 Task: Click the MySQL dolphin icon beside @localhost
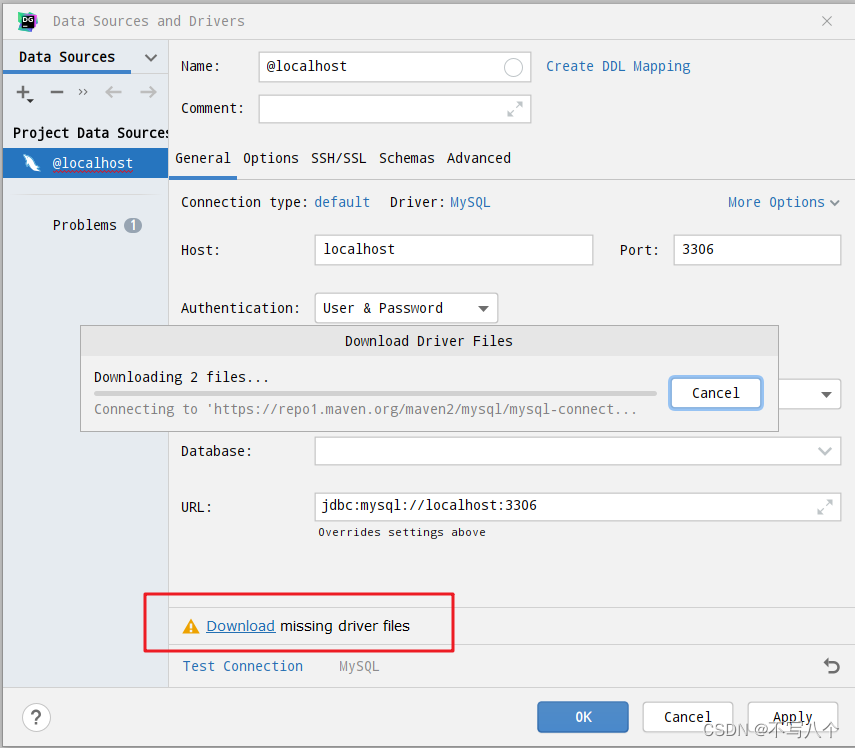[32, 162]
